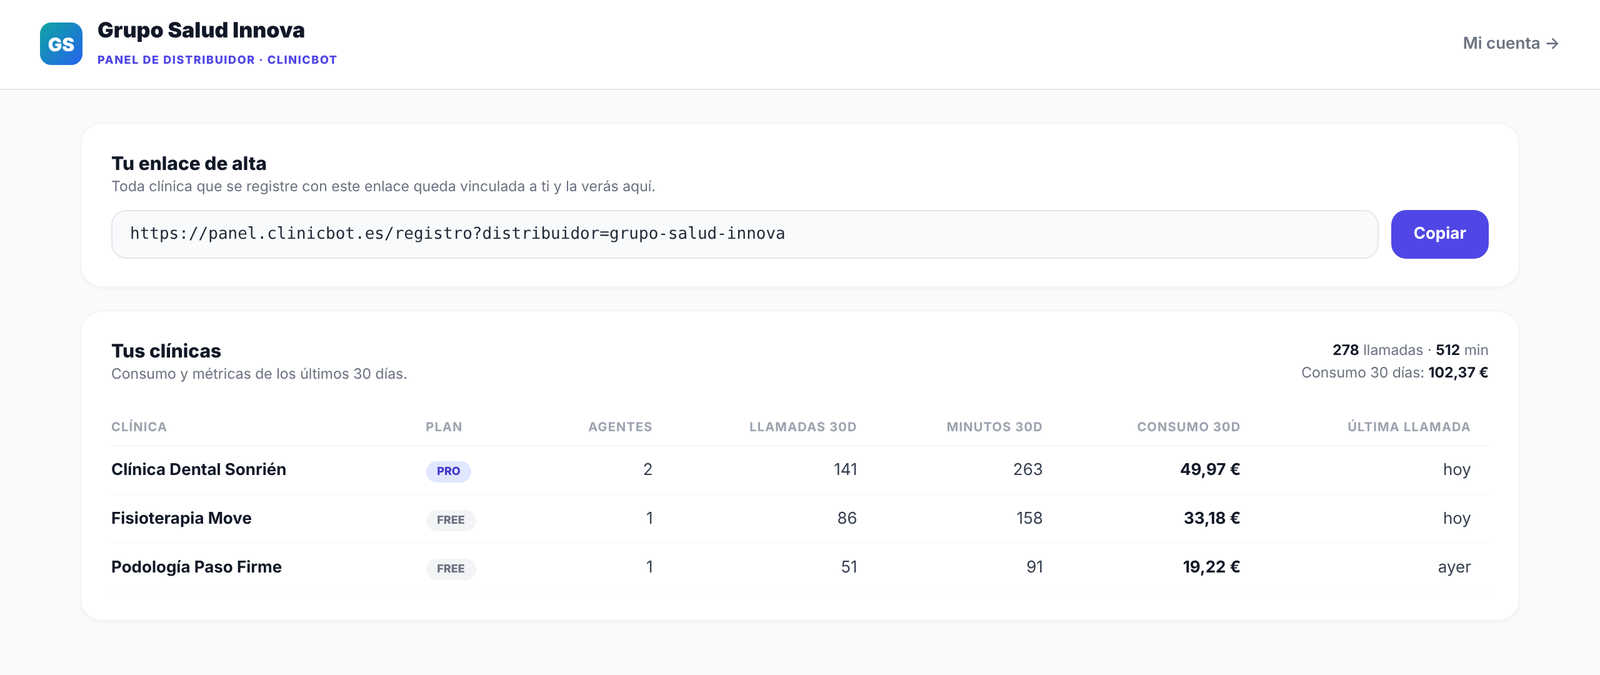Click the Toda clínica que se registre description
The height and width of the screenshot is (675, 1600).
point(383,187)
